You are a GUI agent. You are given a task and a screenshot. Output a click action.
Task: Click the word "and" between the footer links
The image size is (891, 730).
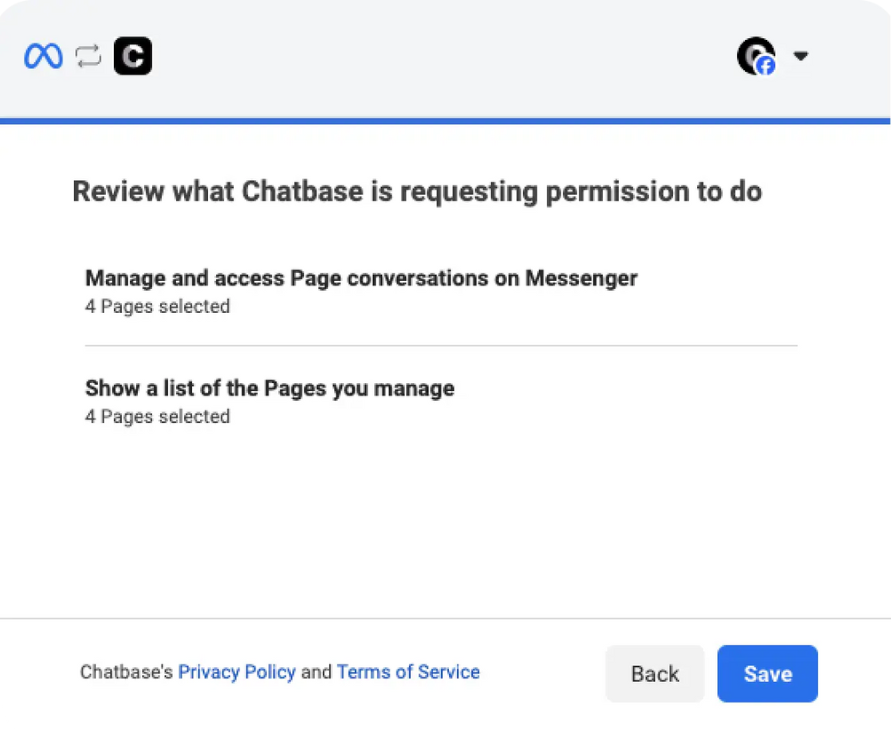pos(316,671)
